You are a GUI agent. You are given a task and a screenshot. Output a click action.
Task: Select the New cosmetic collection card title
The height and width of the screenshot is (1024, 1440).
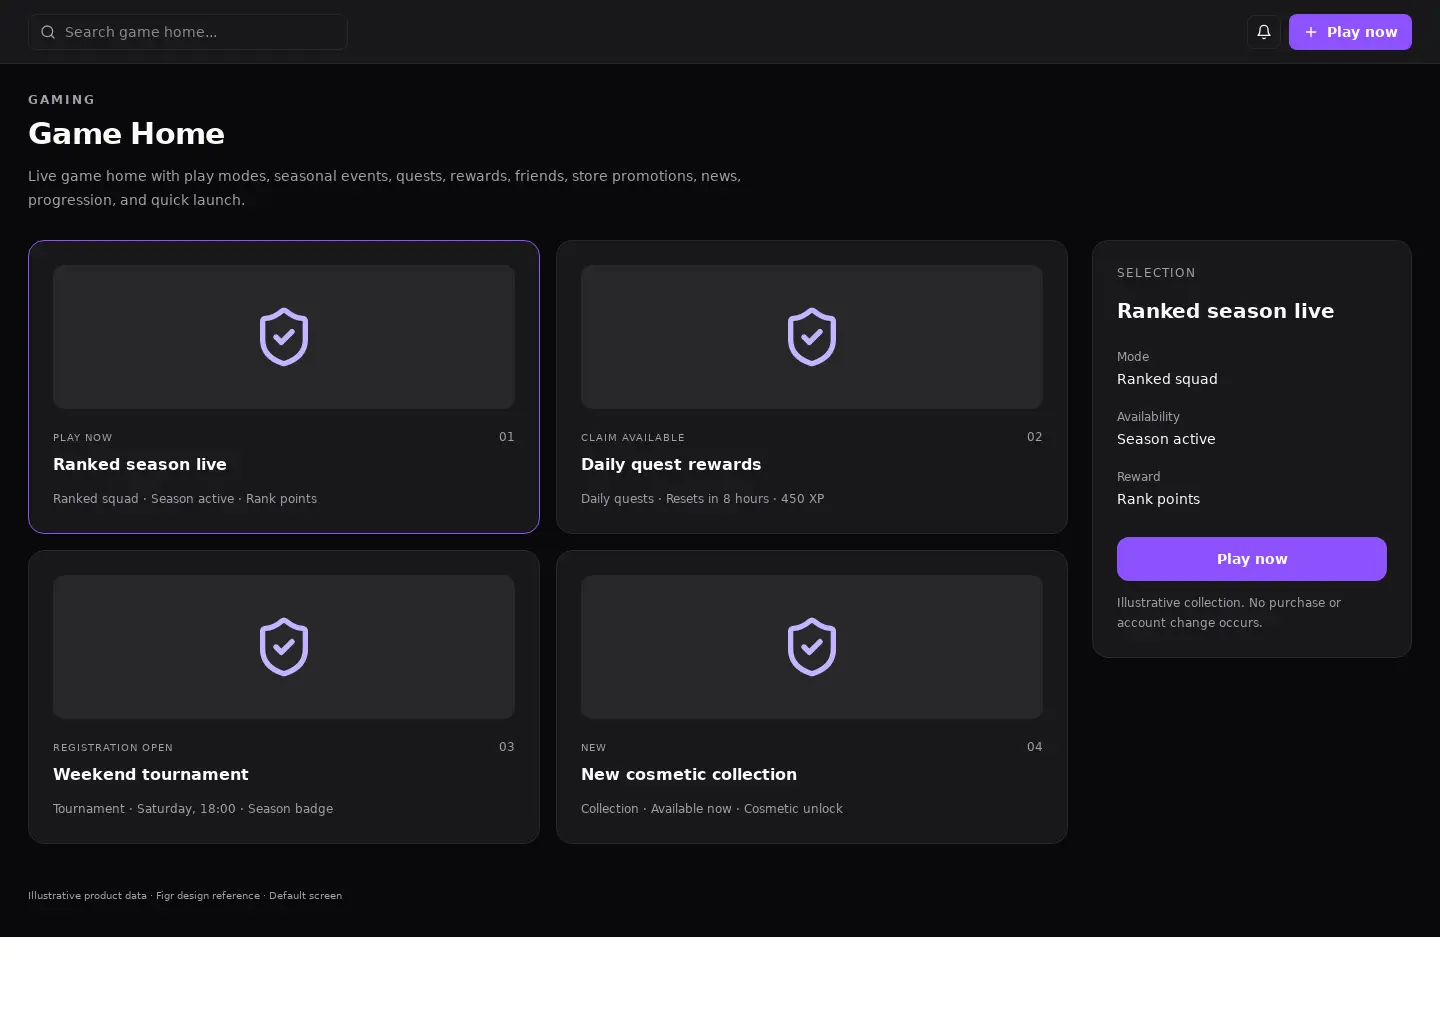tap(689, 774)
